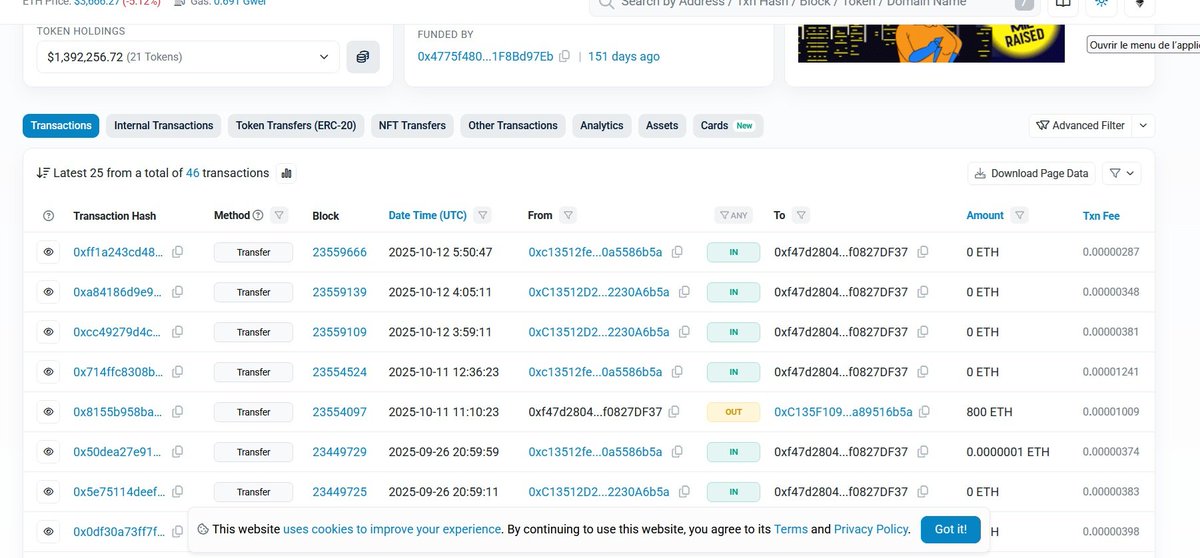This screenshot has width=1200, height=558.
Task: Click Advanced Filter button
Action: (1081, 126)
